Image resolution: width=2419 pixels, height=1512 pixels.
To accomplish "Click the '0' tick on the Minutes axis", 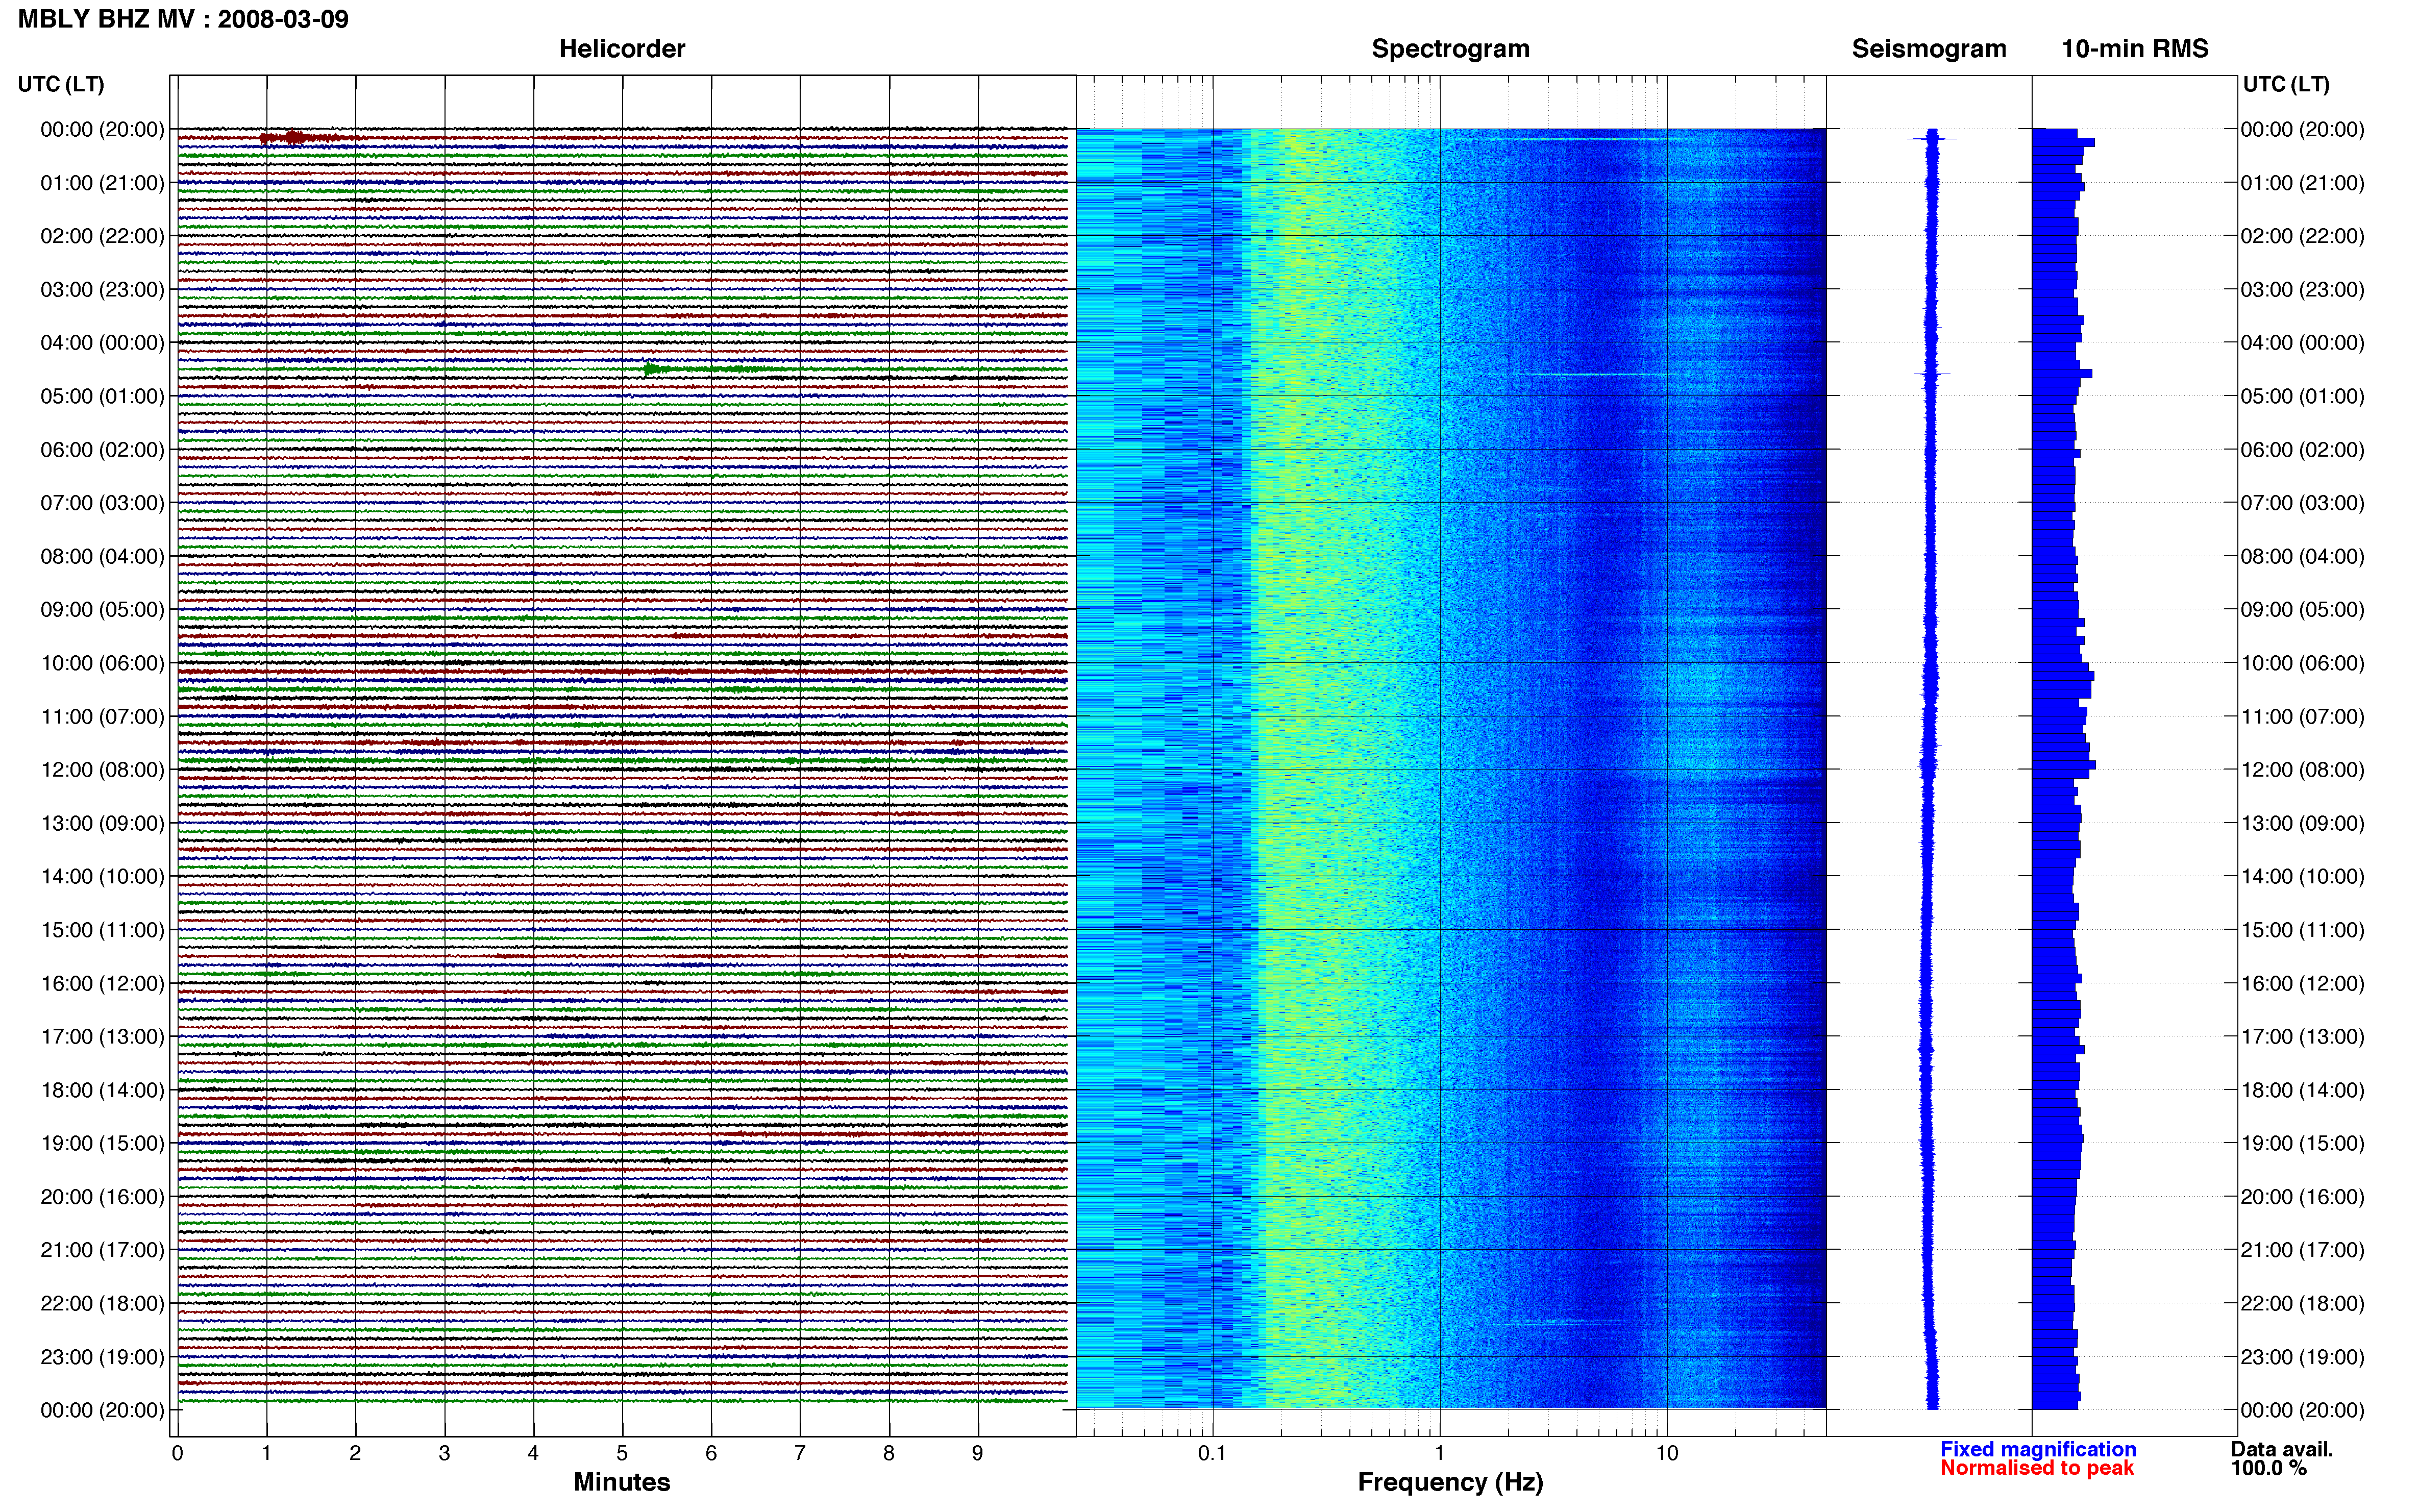I will tap(177, 1453).
